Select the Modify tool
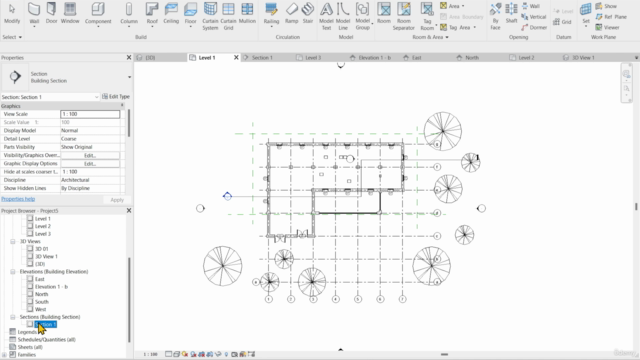 [x=12, y=13]
